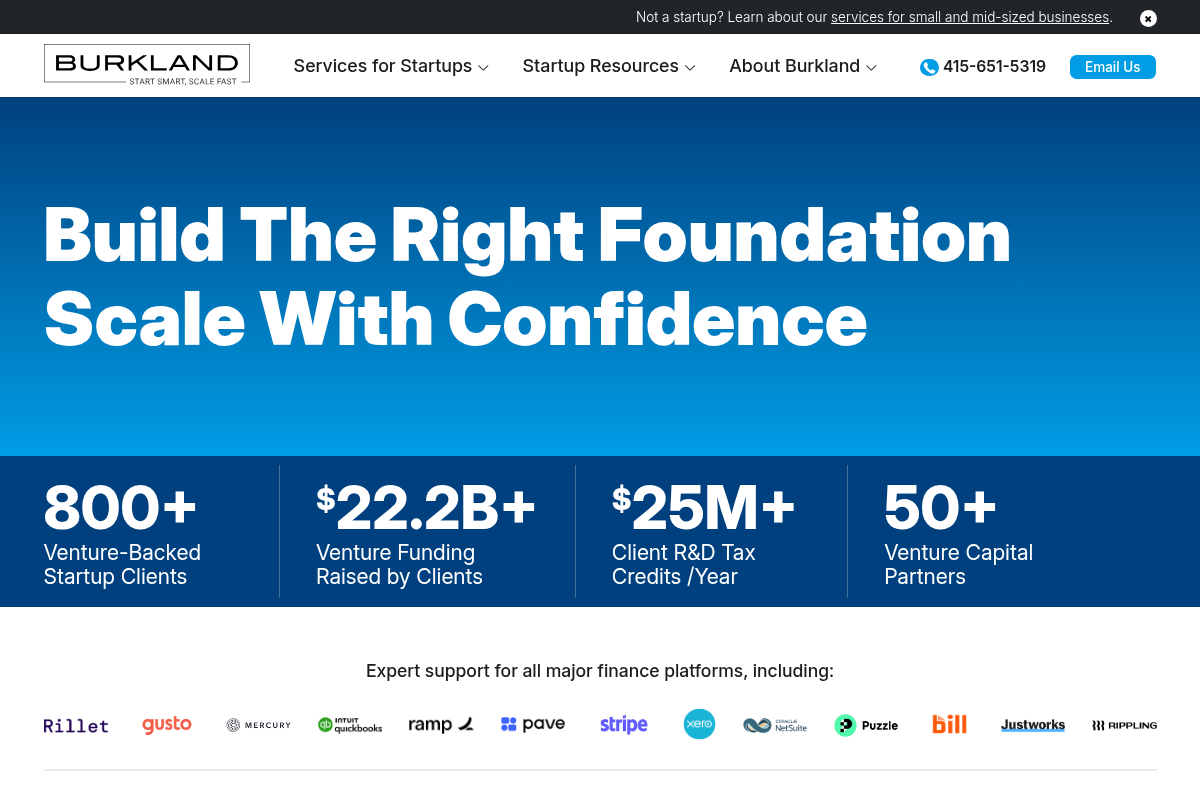Expand the Startup Resources chevron
Screen dimensions: 1200x800
coord(689,68)
